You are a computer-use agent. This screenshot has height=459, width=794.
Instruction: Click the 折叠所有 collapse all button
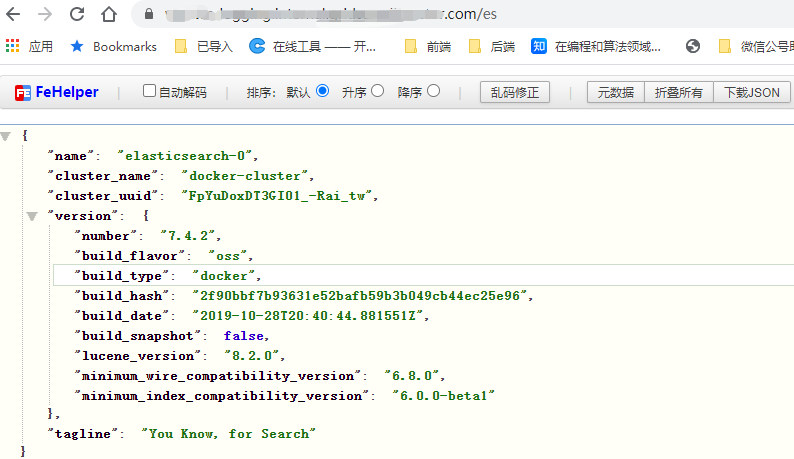(x=679, y=92)
